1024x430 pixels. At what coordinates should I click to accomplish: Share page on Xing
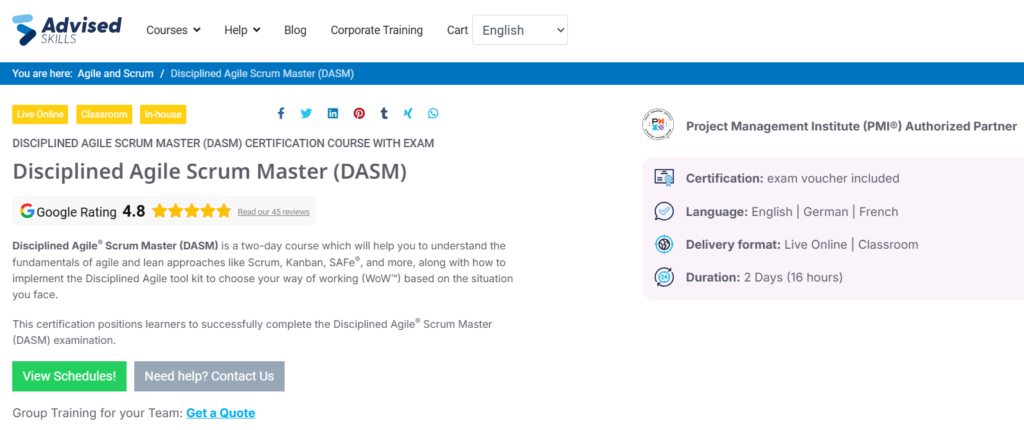click(x=408, y=114)
